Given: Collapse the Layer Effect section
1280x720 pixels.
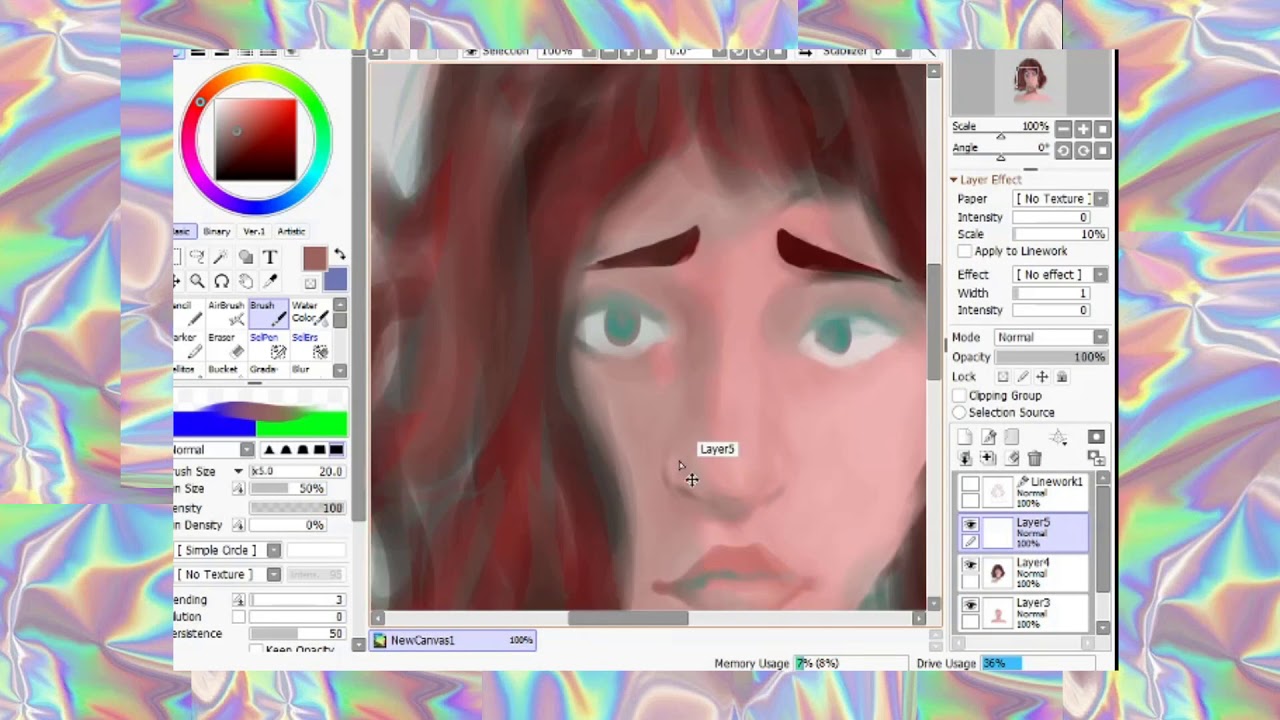Looking at the screenshot, I should [x=954, y=180].
